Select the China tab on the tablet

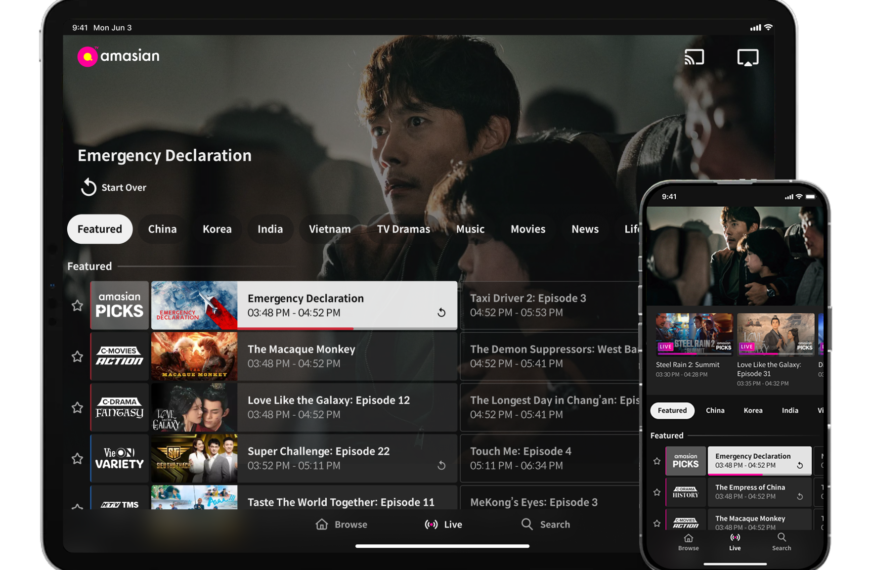coord(162,229)
